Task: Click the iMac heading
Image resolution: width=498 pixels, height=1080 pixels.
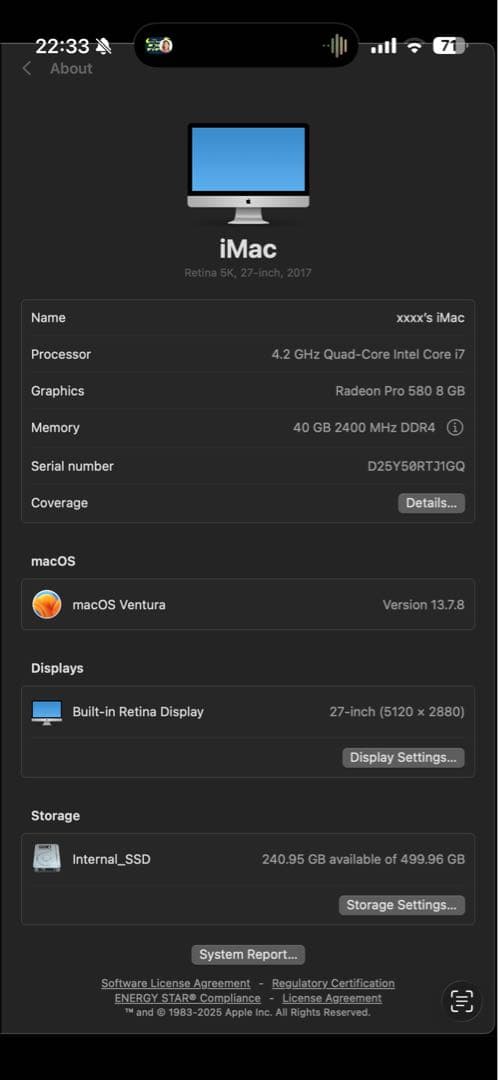Action: [x=248, y=249]
